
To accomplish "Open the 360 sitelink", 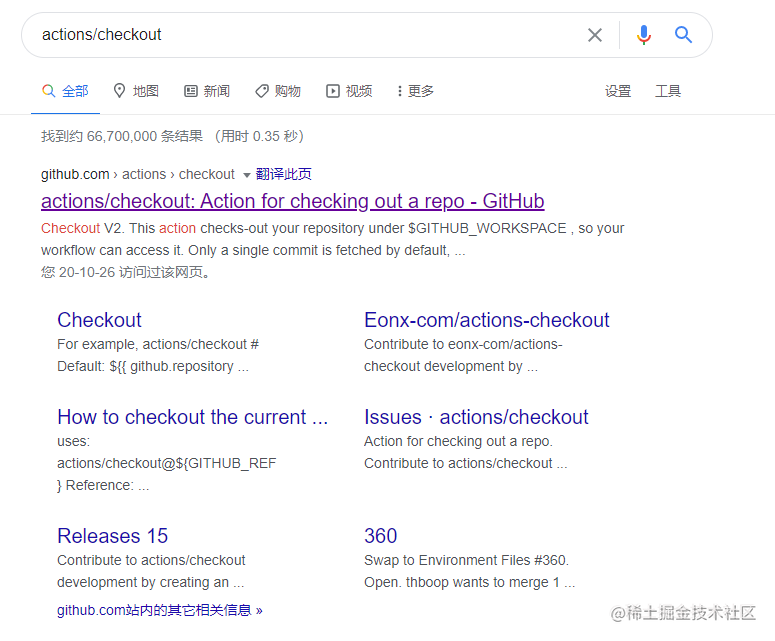I will point(381,536).
